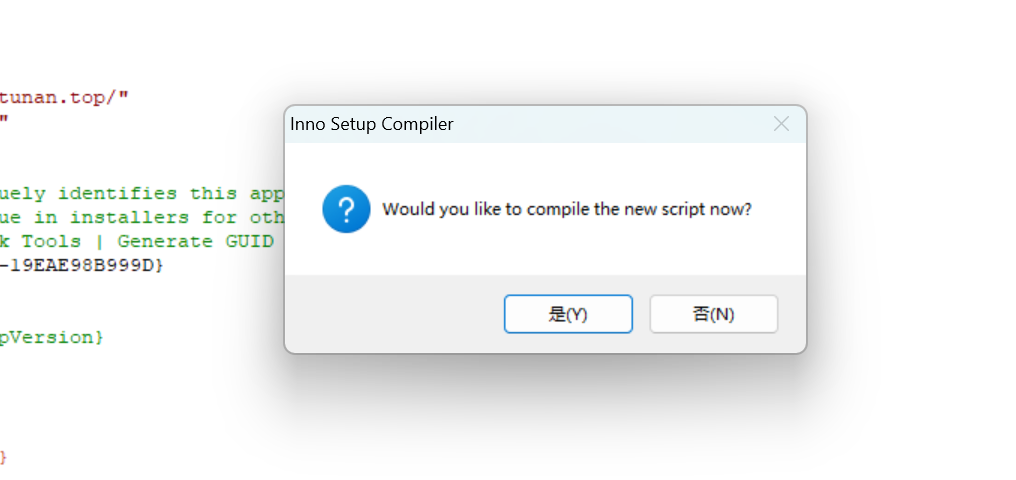Click the word "identifies" in the green comment
1016x480 pixels.
coord(113,193)
